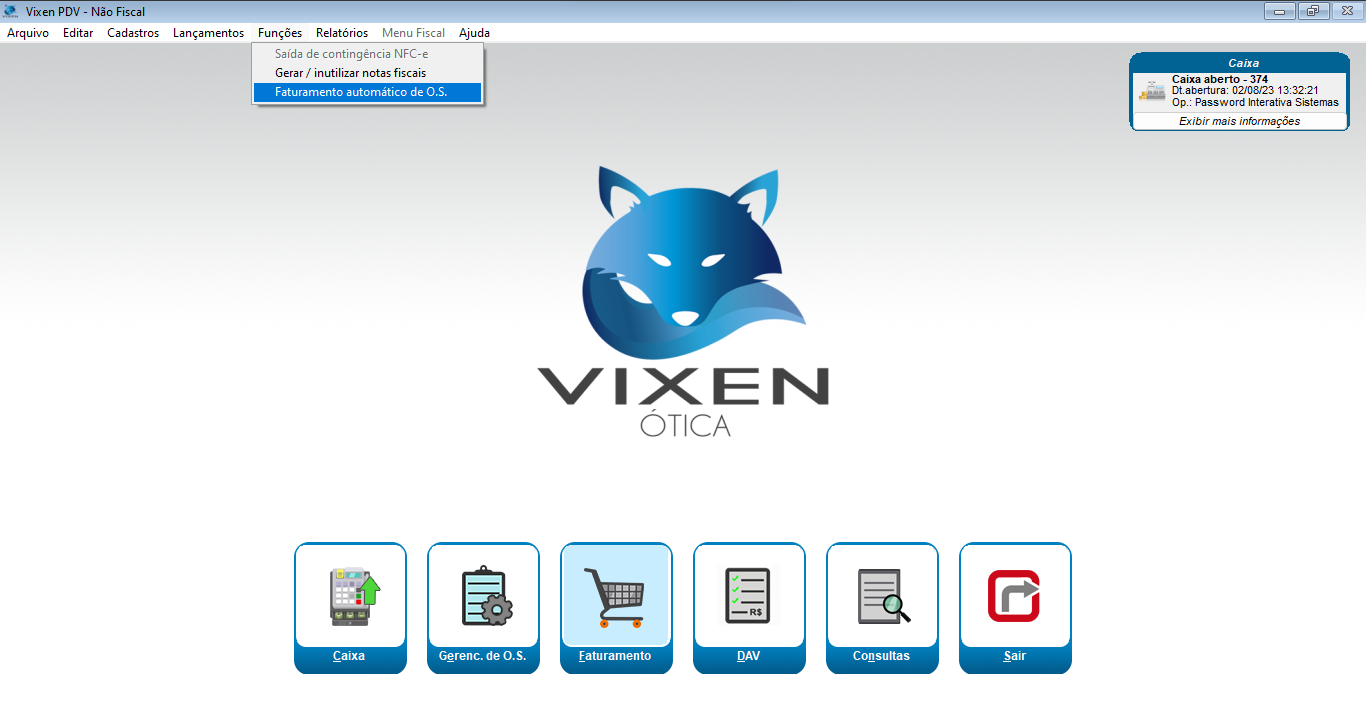Viewport: 1366px width, 719px height.
Task: Click Saída de contingência NFC-e entry
Action: [x=367, y=54]
